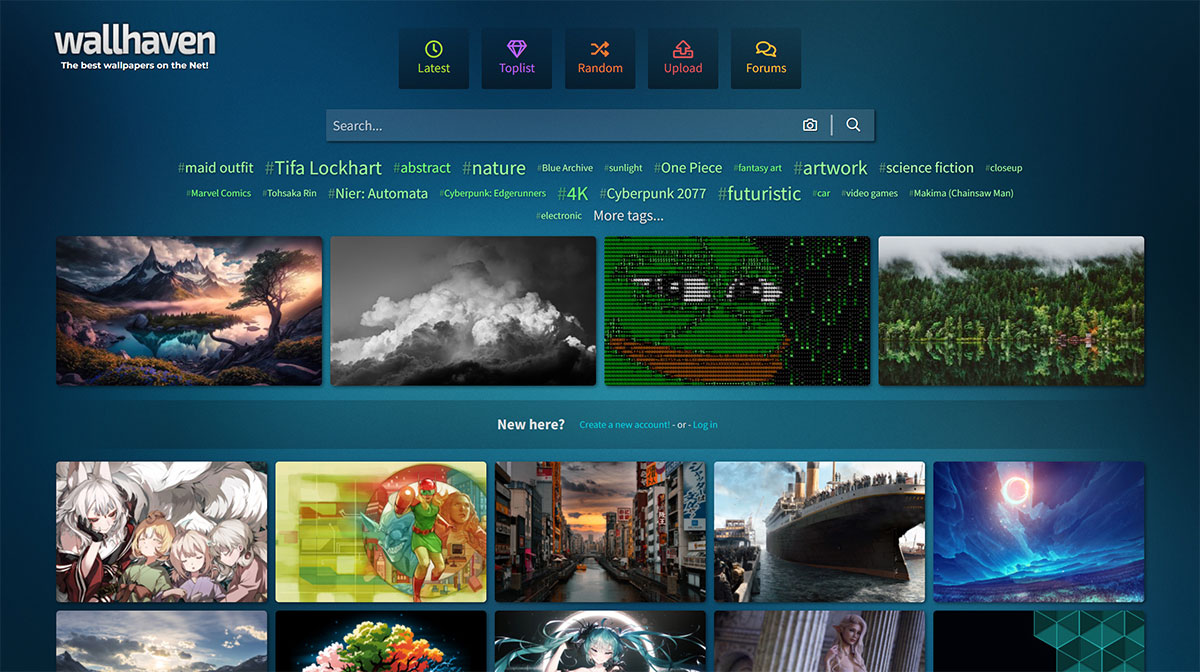This screenshot has height=672, width=1200.
Task: Open the green Pepe ASCII wallpaper
Action: pos(736,310)
